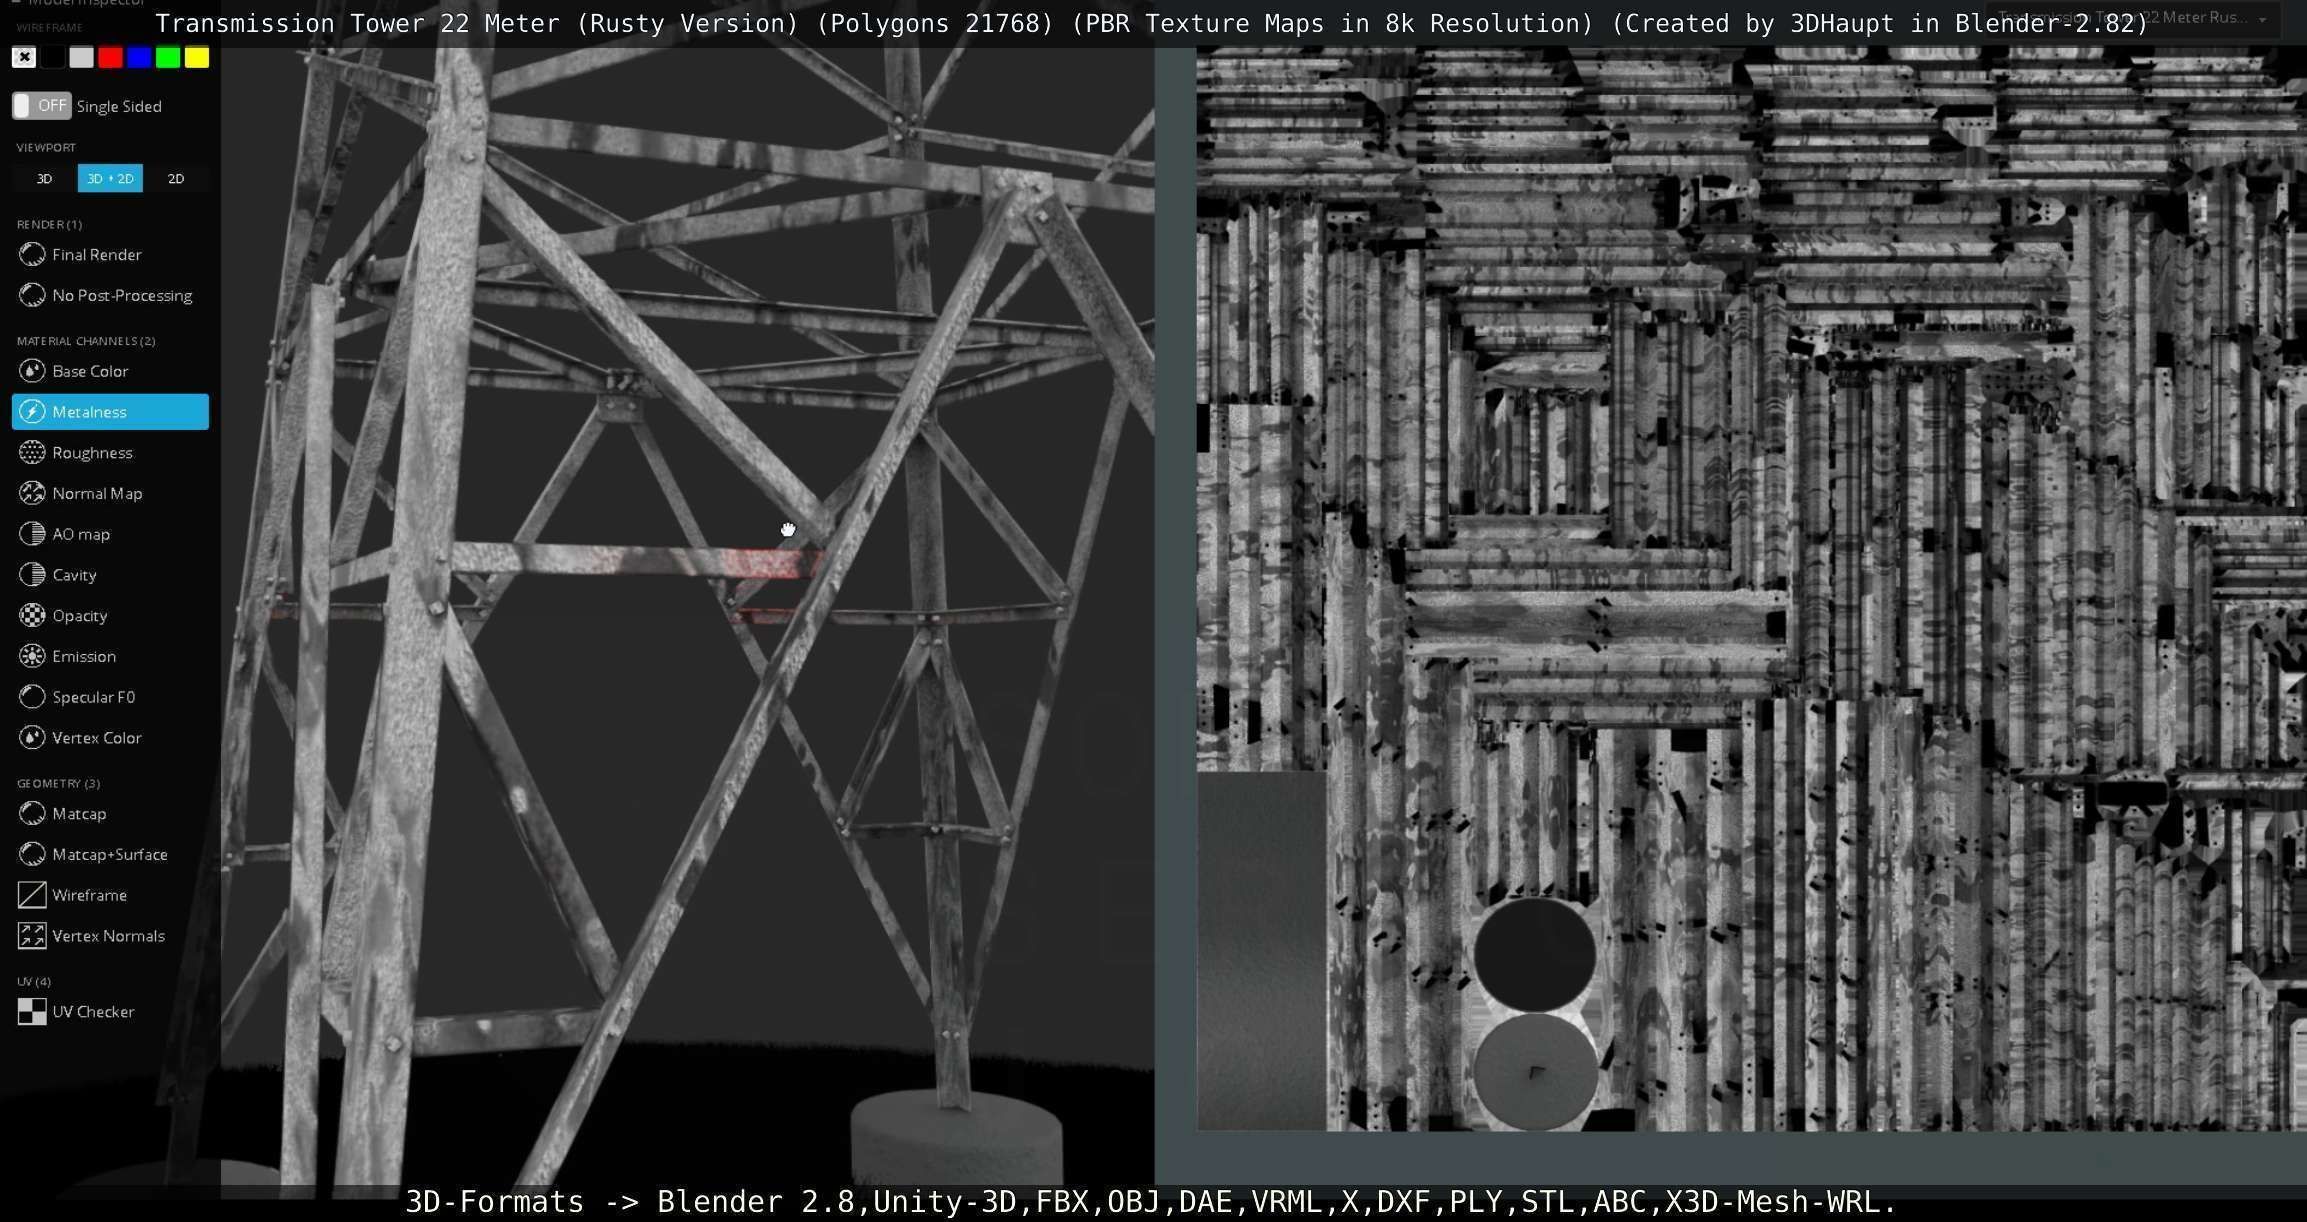Enable the UV Checker view
Screen dimensions: 2307x1222
tap(110, 1012)
